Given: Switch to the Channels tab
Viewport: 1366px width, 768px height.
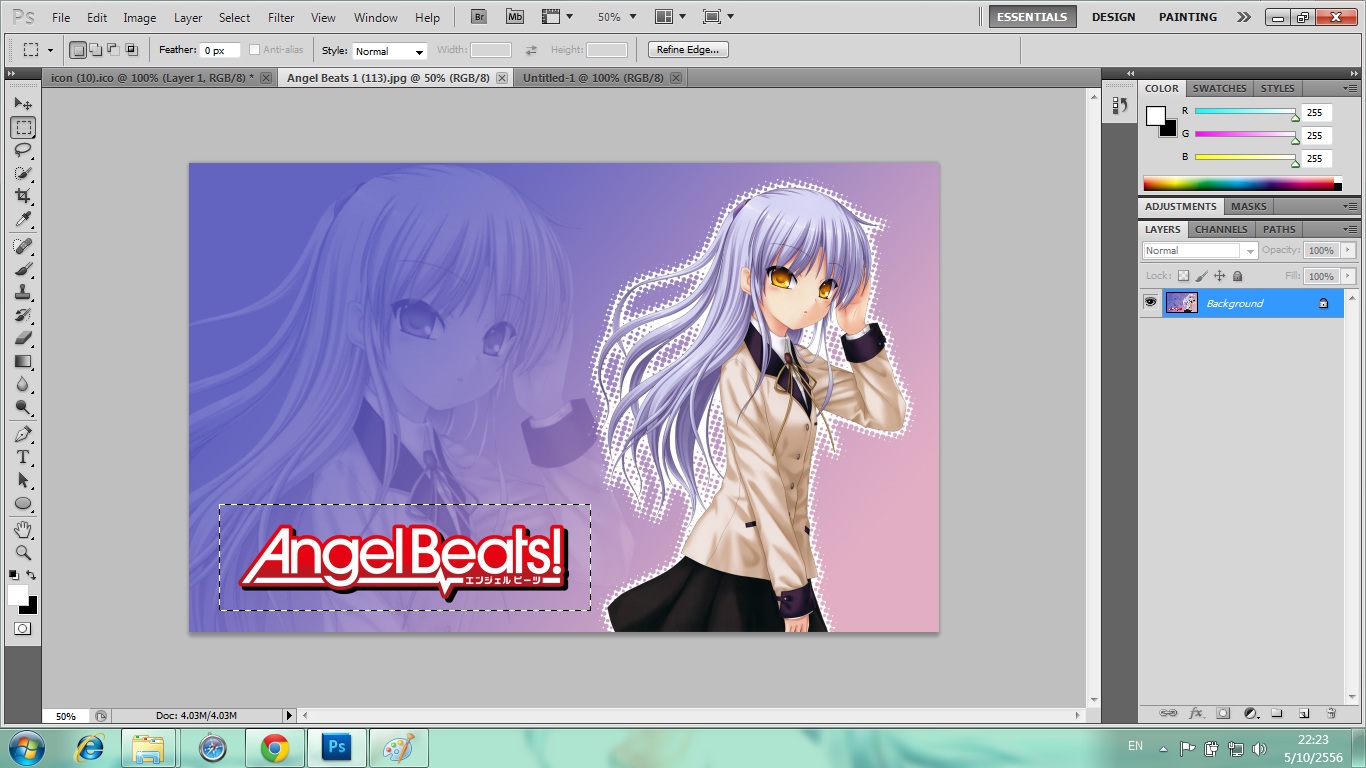Looking at the screenshot, I should pos(1221,229).
